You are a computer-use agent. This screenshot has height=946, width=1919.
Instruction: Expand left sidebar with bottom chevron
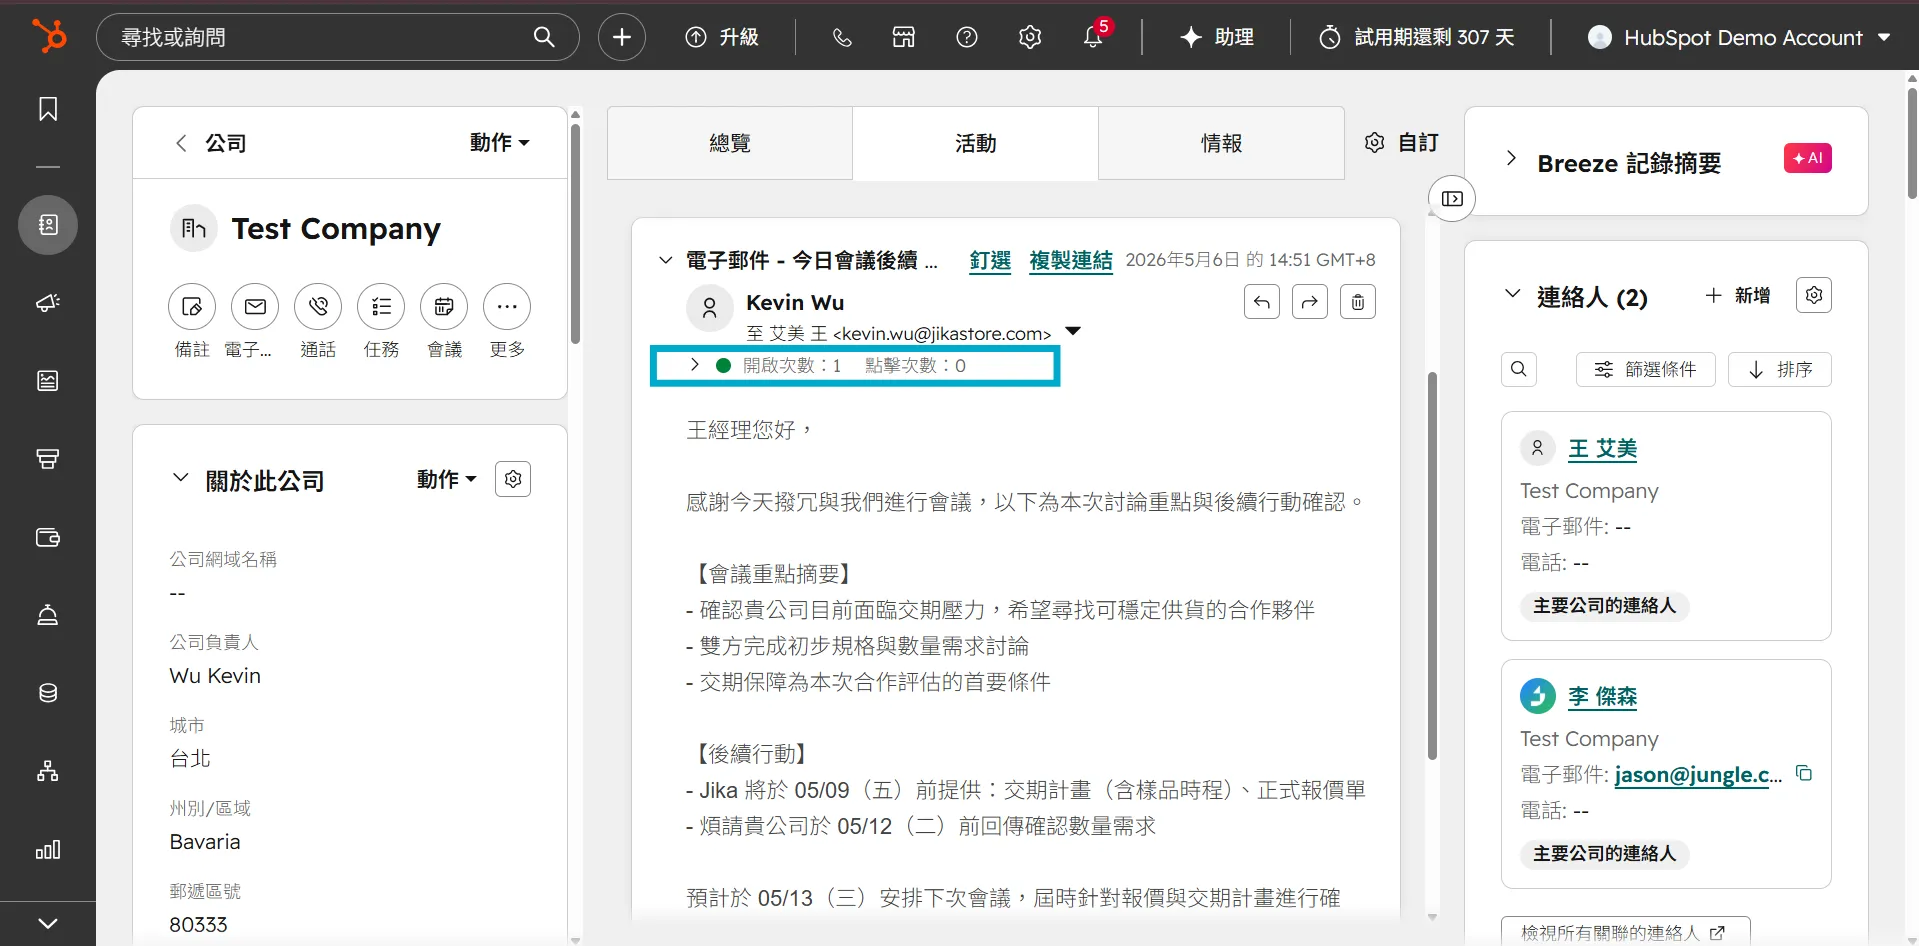coord(48,923)
